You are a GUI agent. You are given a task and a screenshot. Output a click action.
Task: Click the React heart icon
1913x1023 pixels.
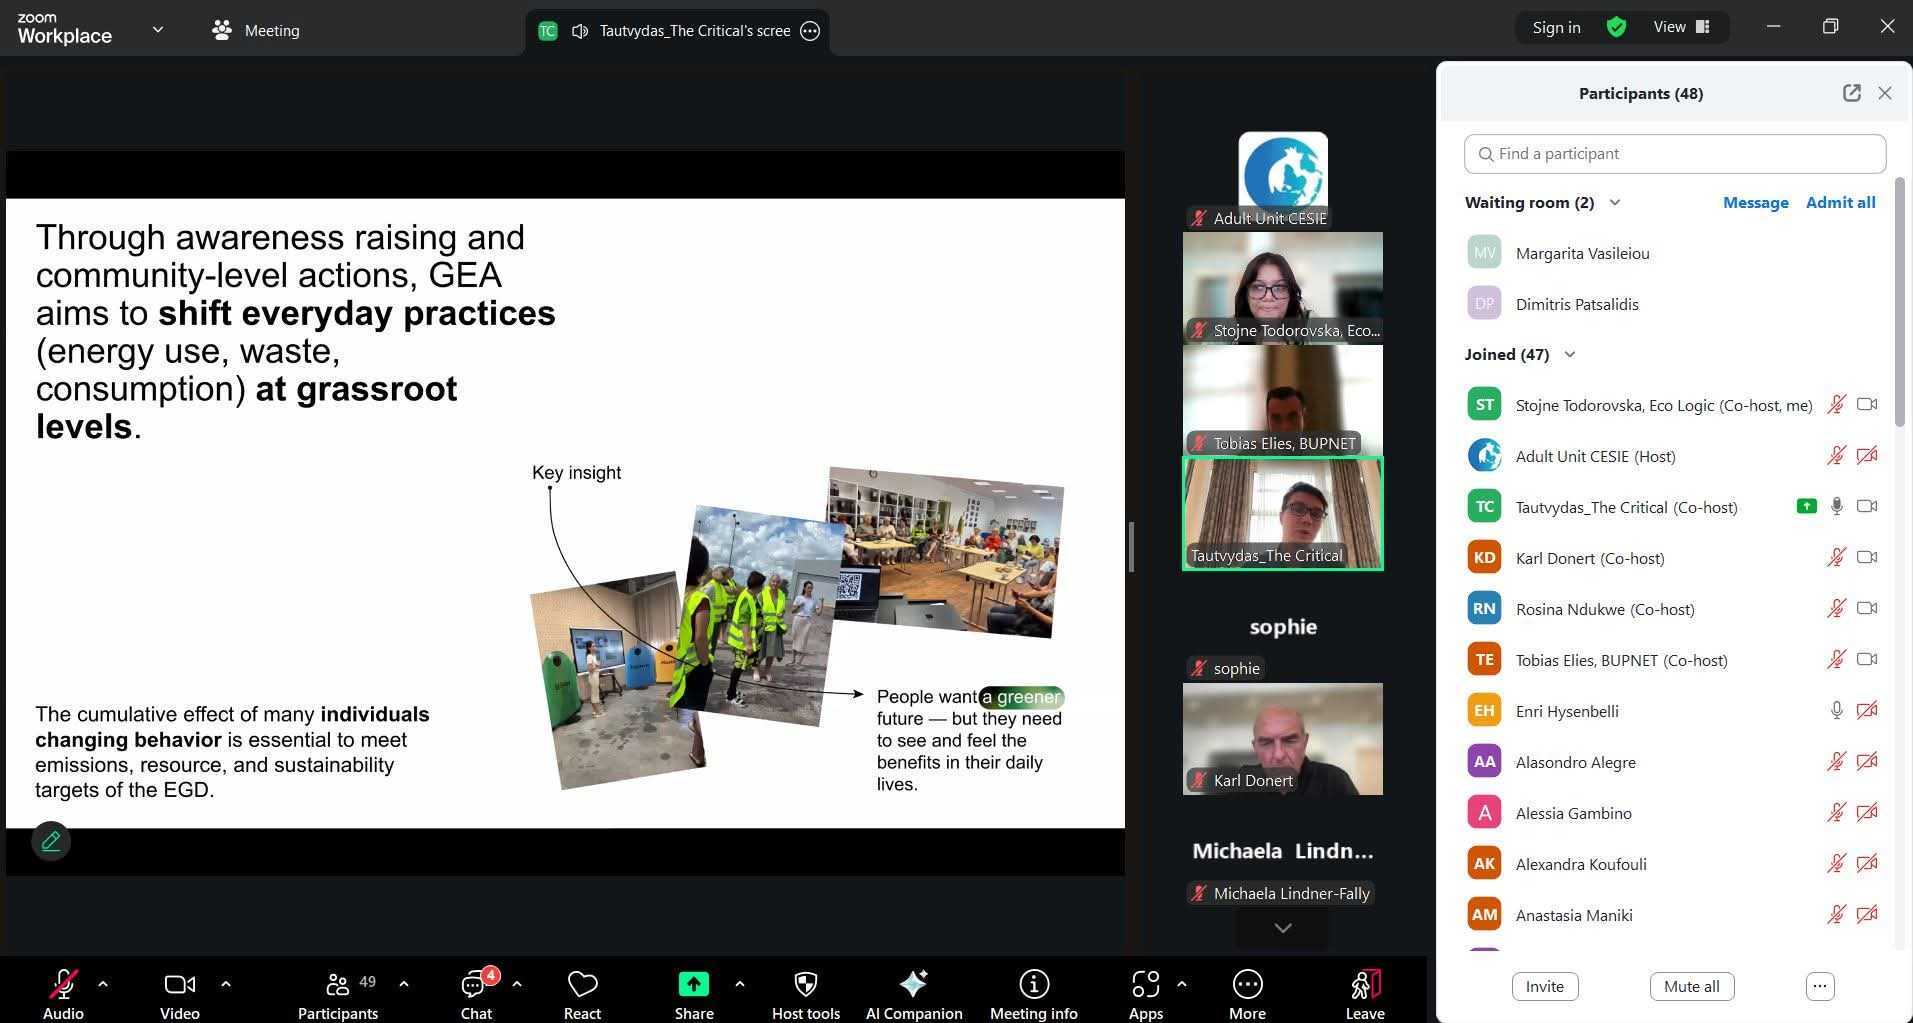tap(582, 986)
